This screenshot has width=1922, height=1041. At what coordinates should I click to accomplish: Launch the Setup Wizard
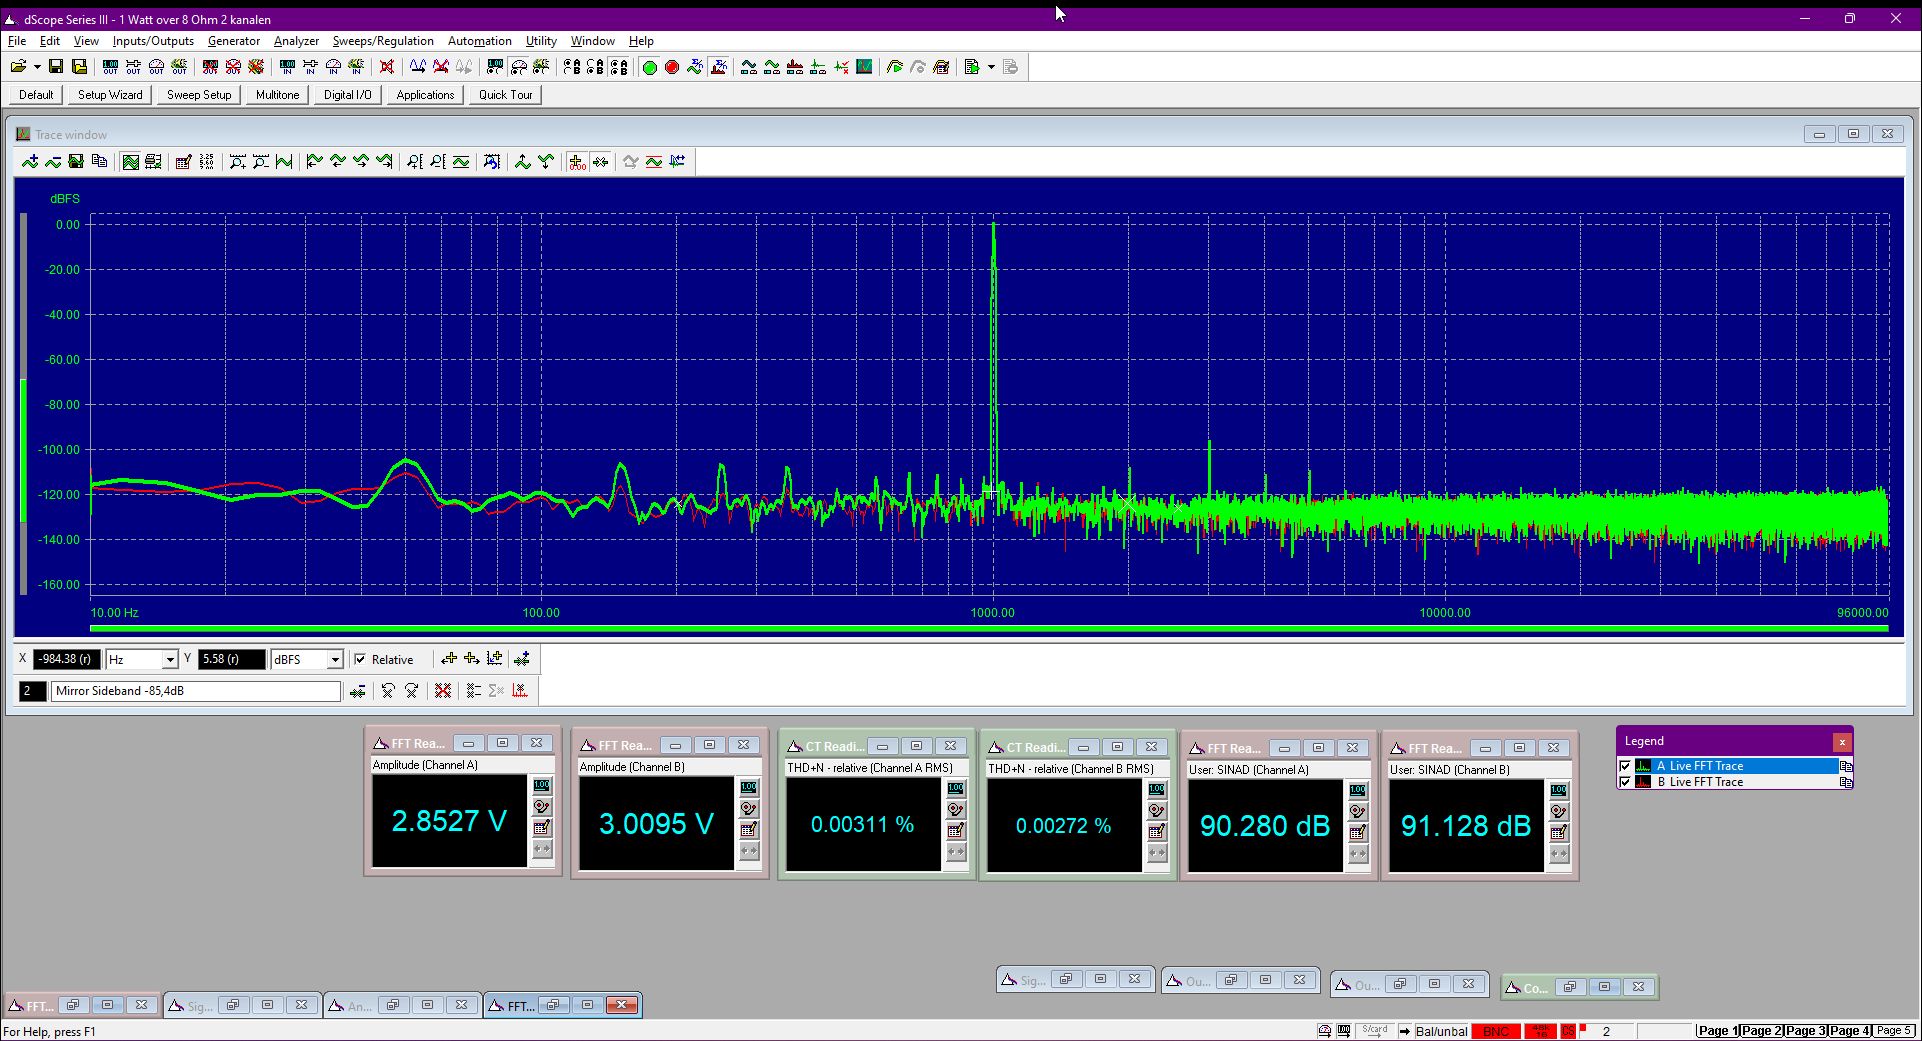coord(110,95)
